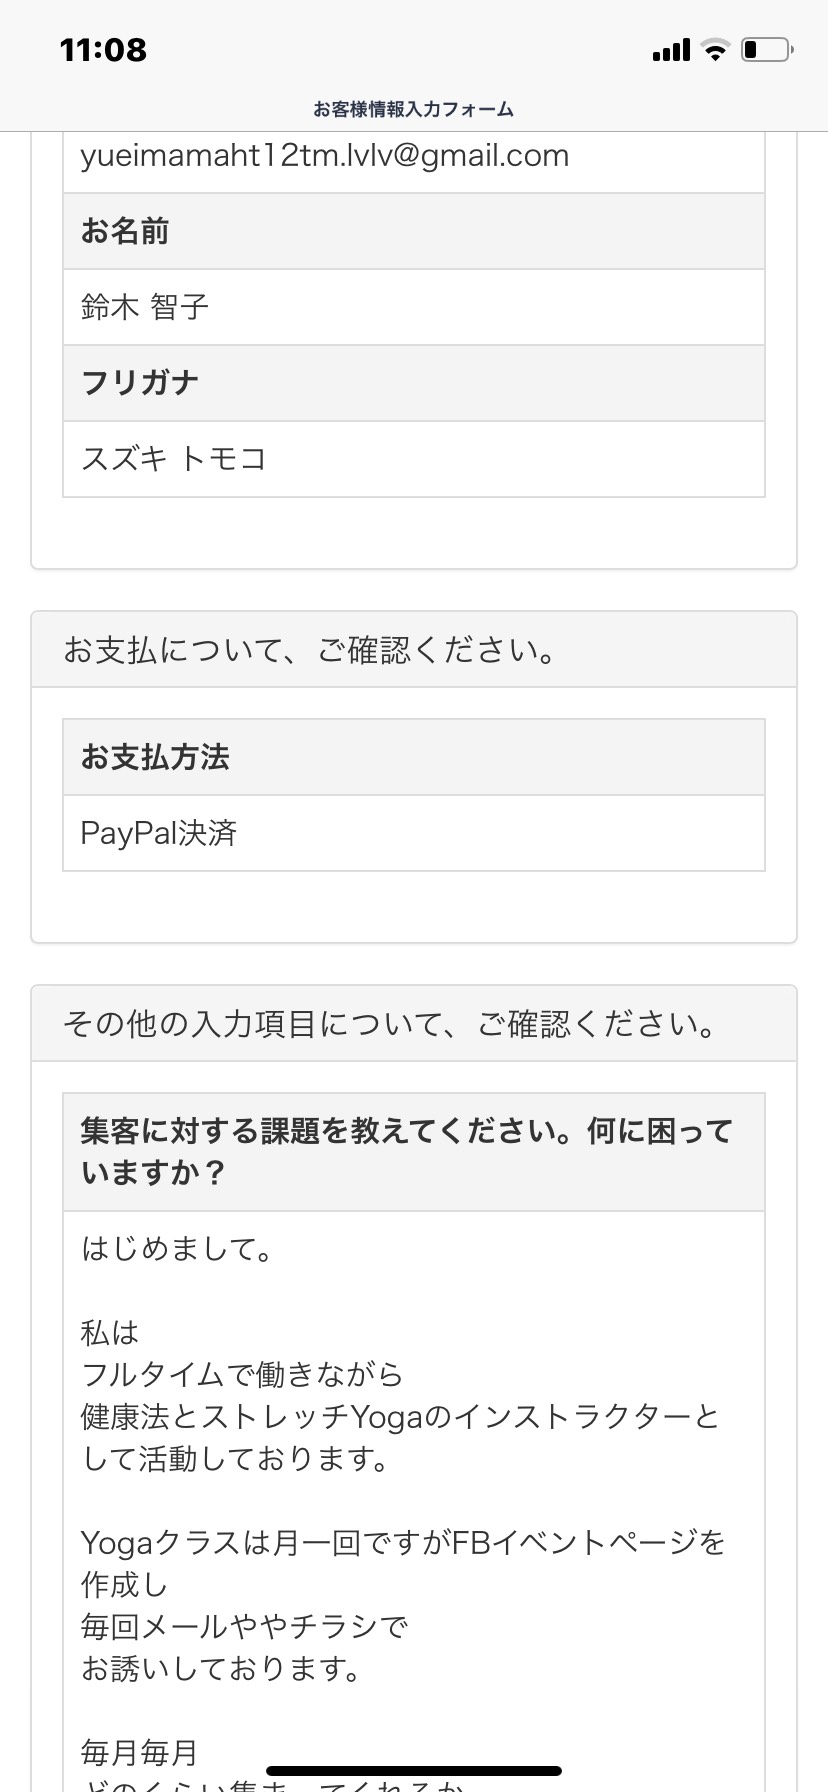Tap the Wi-Fi status icon
This screenshot has width=828, height=1792.
click(x=716, y=50)
